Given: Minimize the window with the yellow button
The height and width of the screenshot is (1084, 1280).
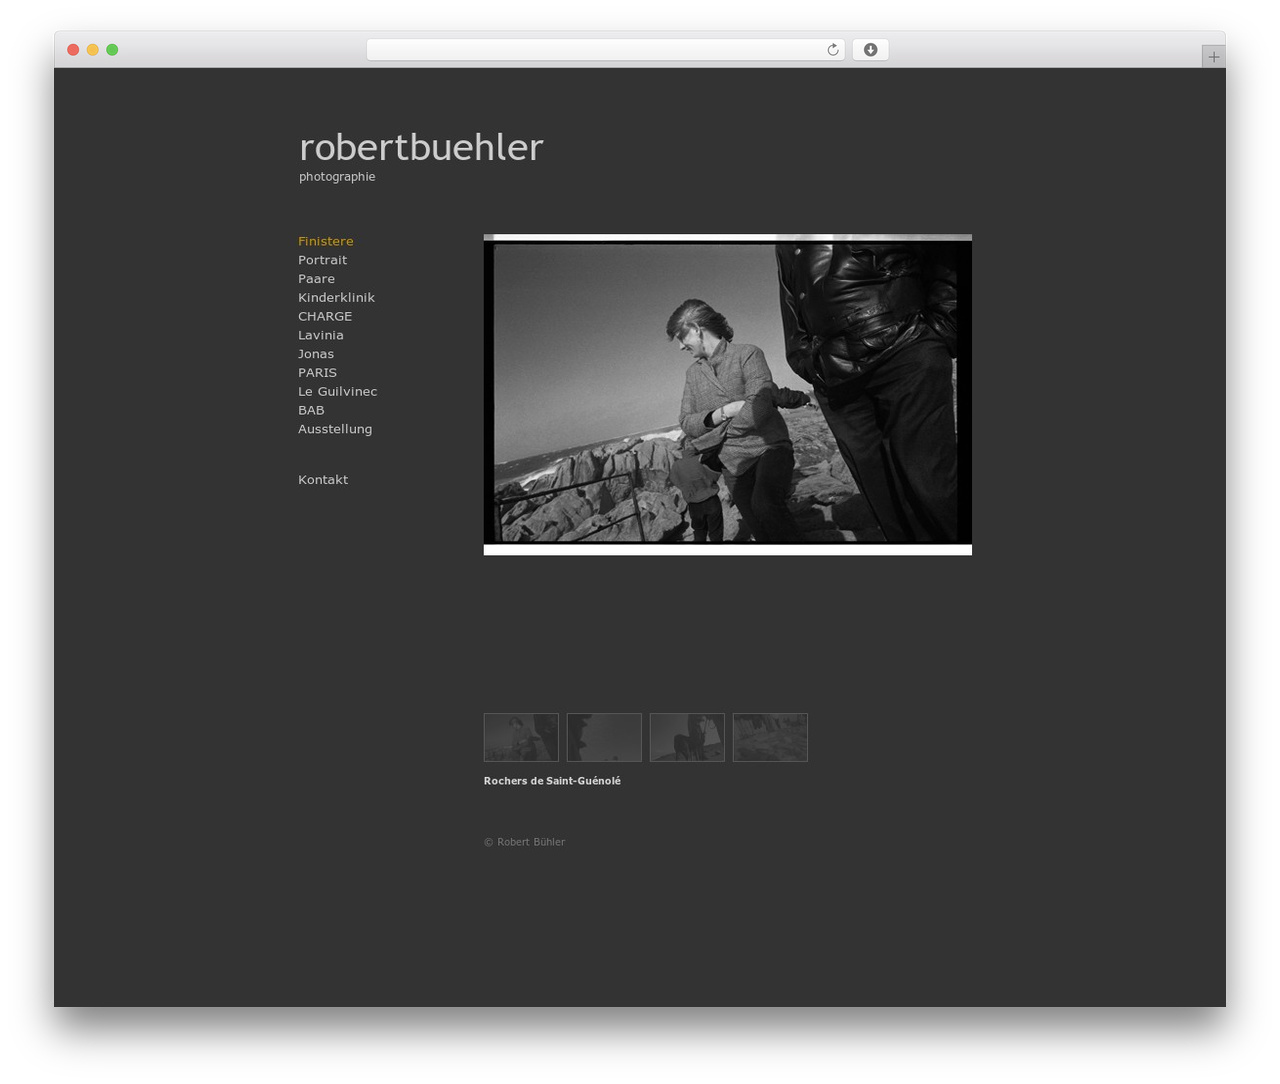Looking at the screenshot, I should click(x=93, y=50).
